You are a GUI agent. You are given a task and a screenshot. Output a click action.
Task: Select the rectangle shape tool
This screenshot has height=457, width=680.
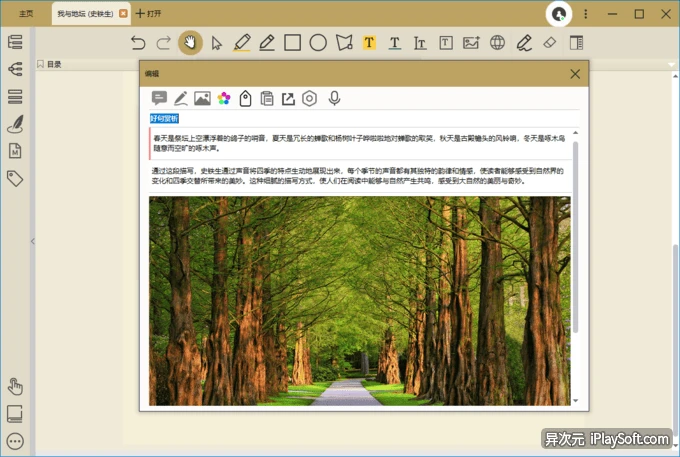click(x=292, y=43)
